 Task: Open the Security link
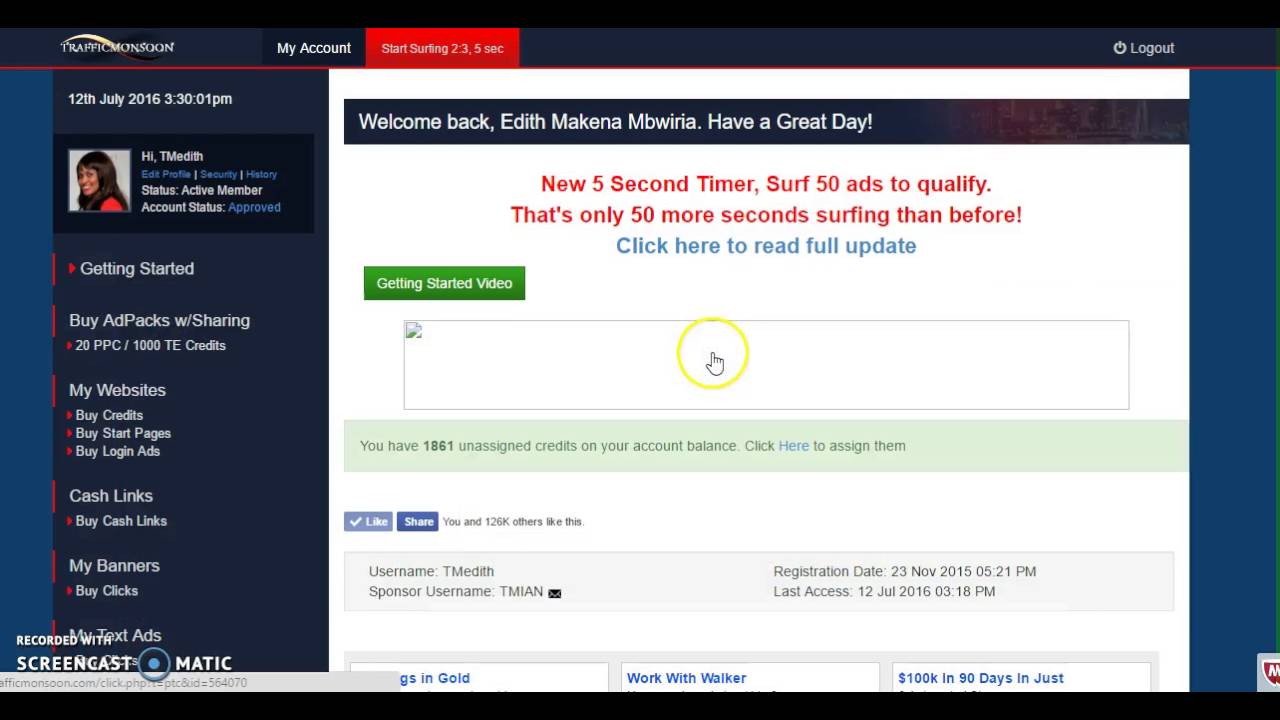point(218,174)
